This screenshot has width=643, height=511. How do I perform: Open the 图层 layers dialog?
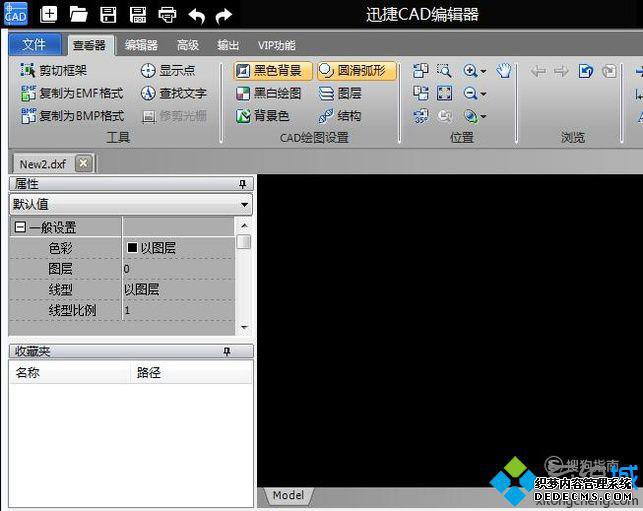[x=340, y=94]
